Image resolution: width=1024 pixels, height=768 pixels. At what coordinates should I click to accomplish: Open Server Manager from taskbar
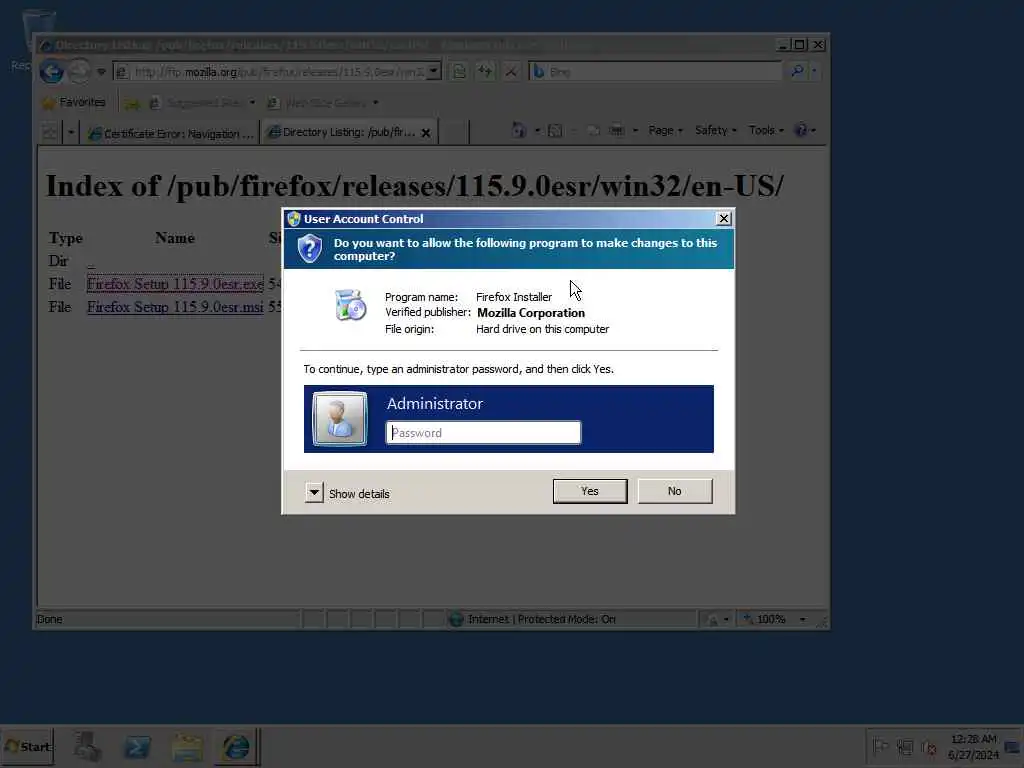[x=87, y=746]
